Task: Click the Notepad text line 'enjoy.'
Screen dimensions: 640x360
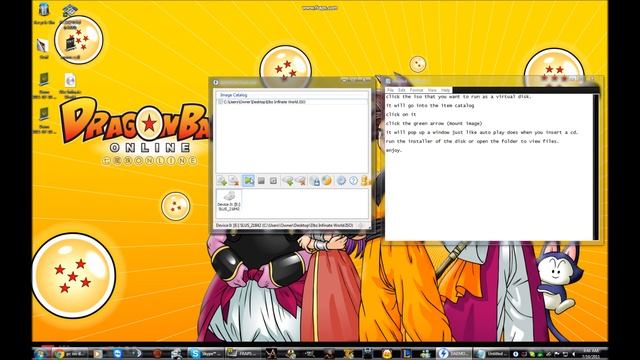Action: 394,150
